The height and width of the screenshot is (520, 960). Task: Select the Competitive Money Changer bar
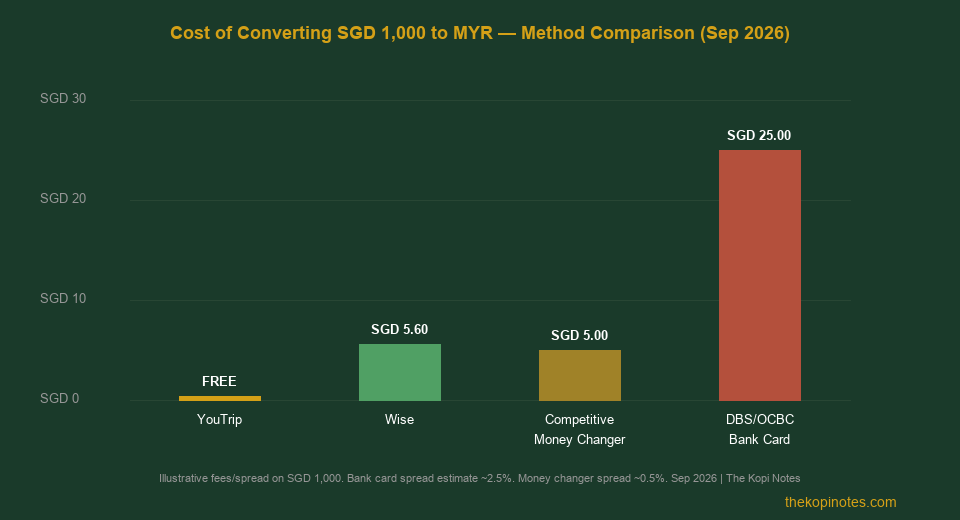(580, 375)
